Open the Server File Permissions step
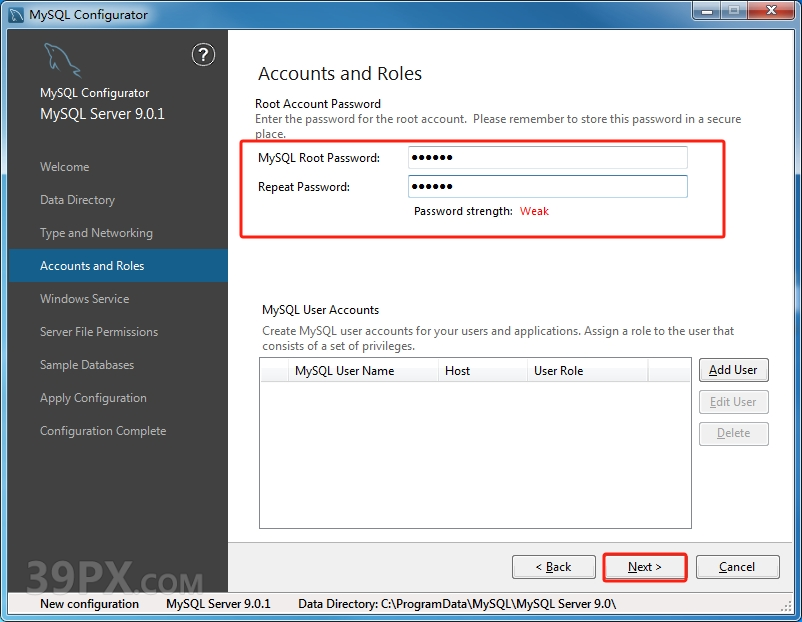The width and height of the screenshot is (802, 622). tap(99, 332)
